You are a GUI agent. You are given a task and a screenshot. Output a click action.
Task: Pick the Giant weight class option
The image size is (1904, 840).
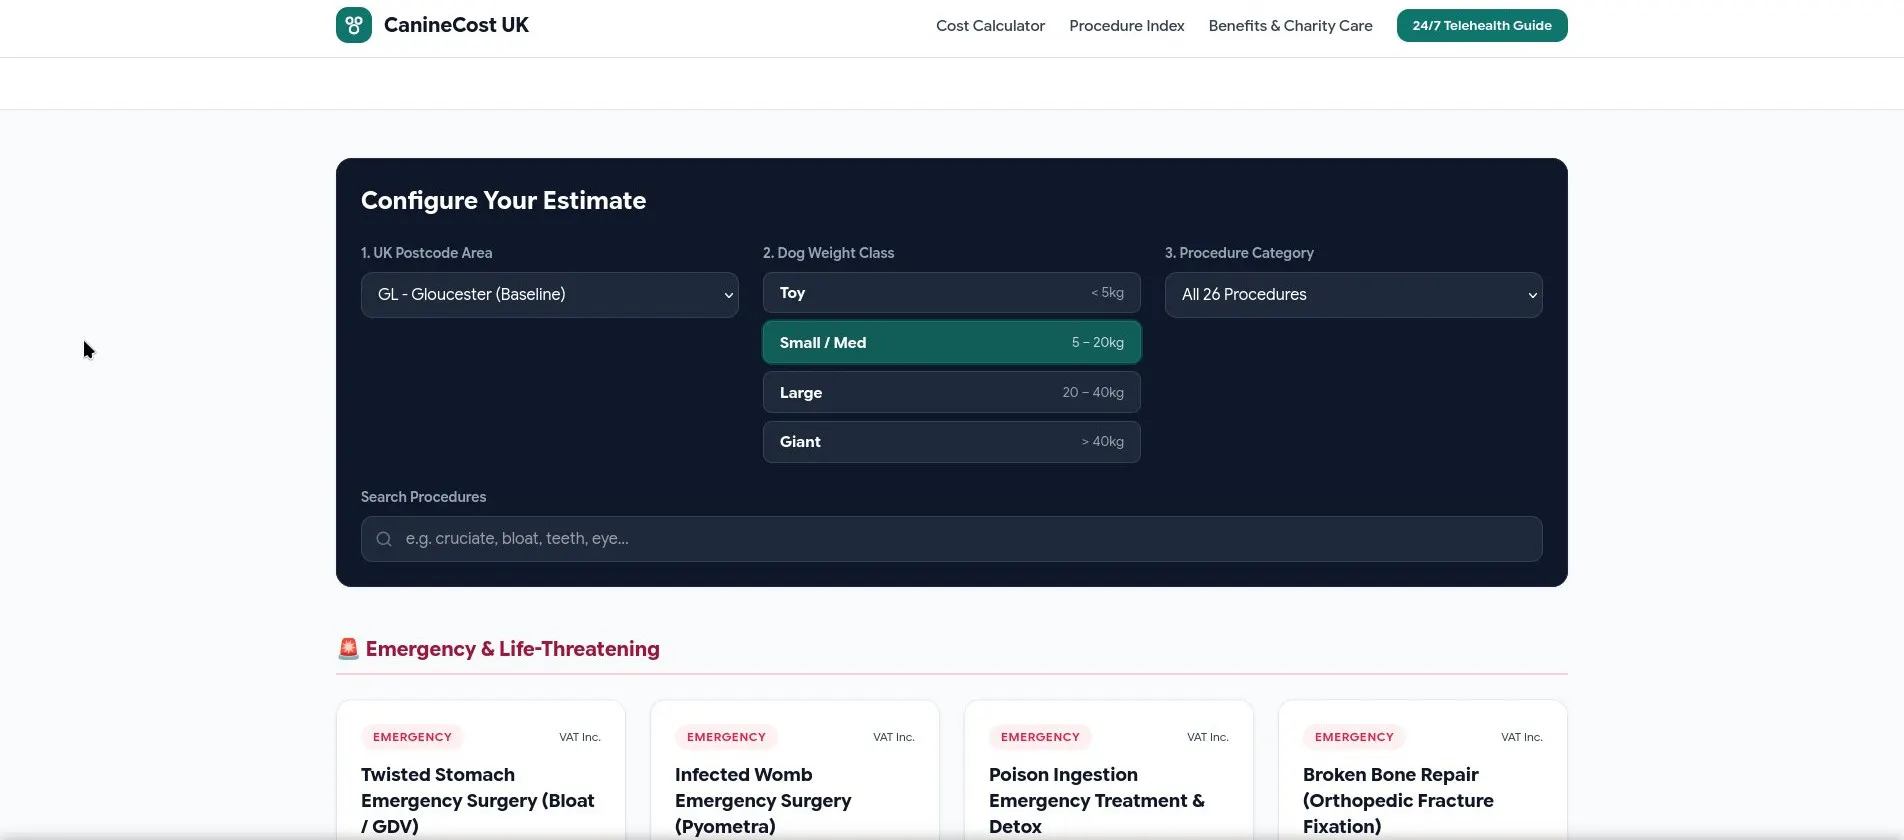click(951, 442)
